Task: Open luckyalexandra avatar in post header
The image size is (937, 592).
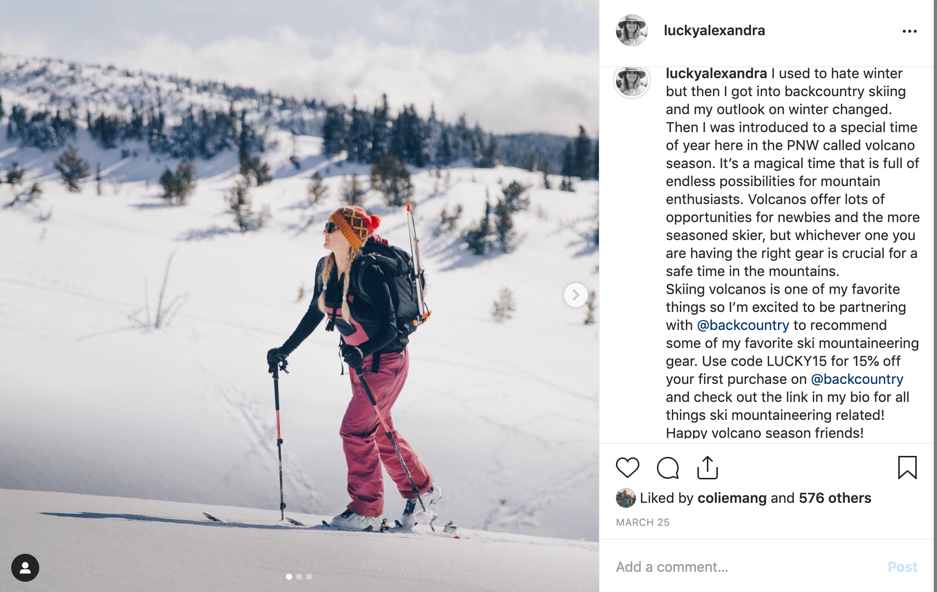Action: pyautogui.click(x=632, y=30)
